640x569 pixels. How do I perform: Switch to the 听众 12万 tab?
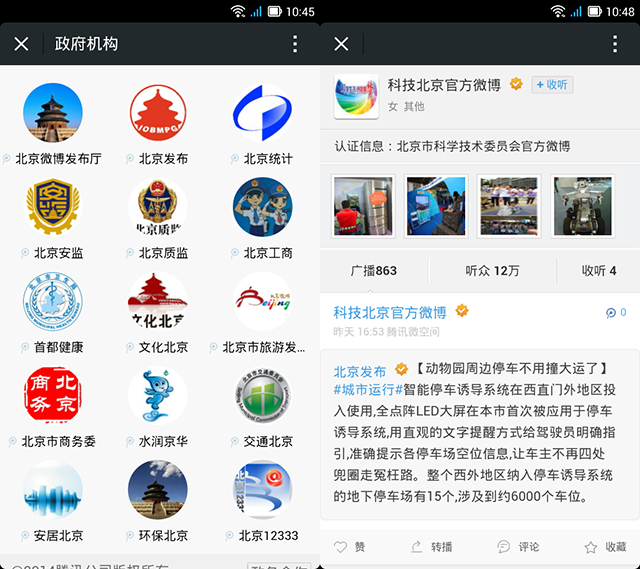[x=493, y=271]
